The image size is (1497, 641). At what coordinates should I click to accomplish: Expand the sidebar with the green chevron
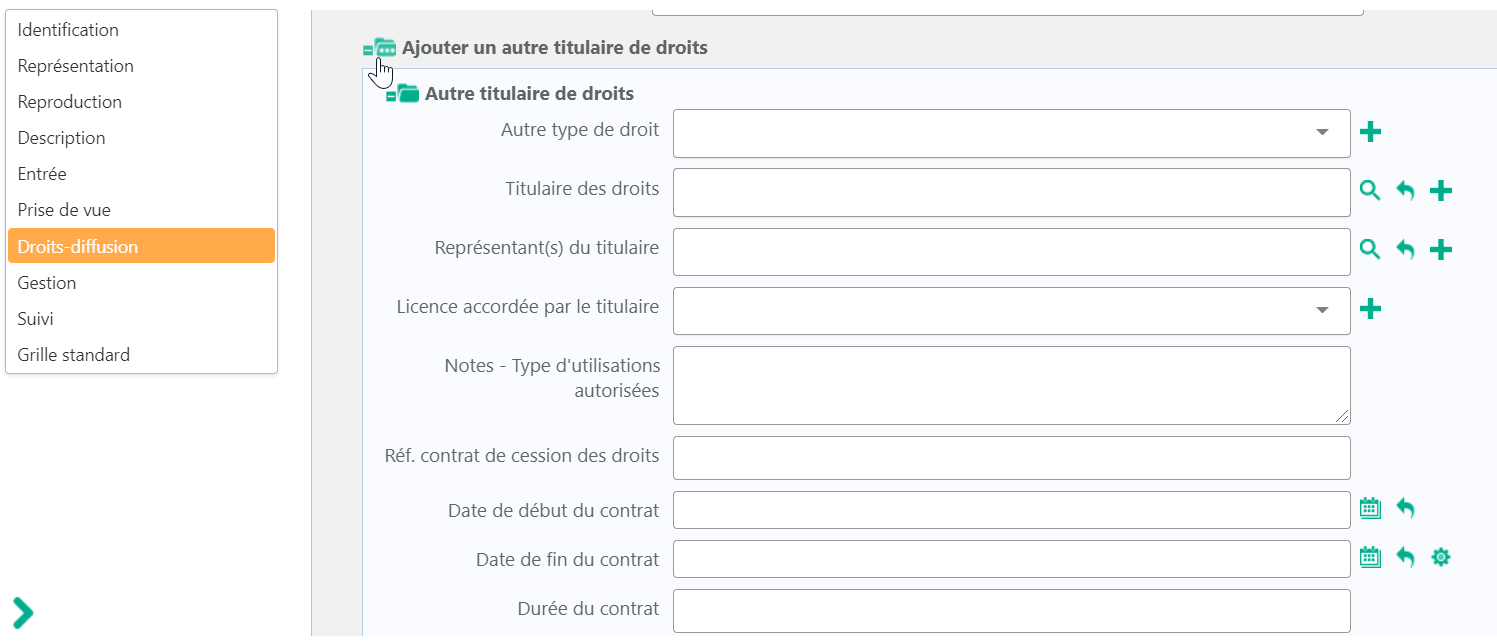point(23,612)
